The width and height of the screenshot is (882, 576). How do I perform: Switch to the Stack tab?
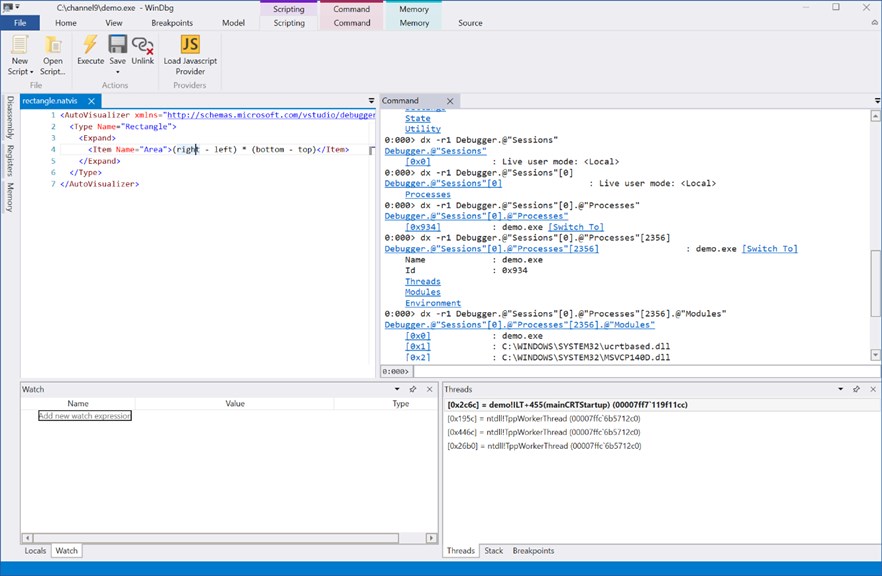tap(493, 551)
